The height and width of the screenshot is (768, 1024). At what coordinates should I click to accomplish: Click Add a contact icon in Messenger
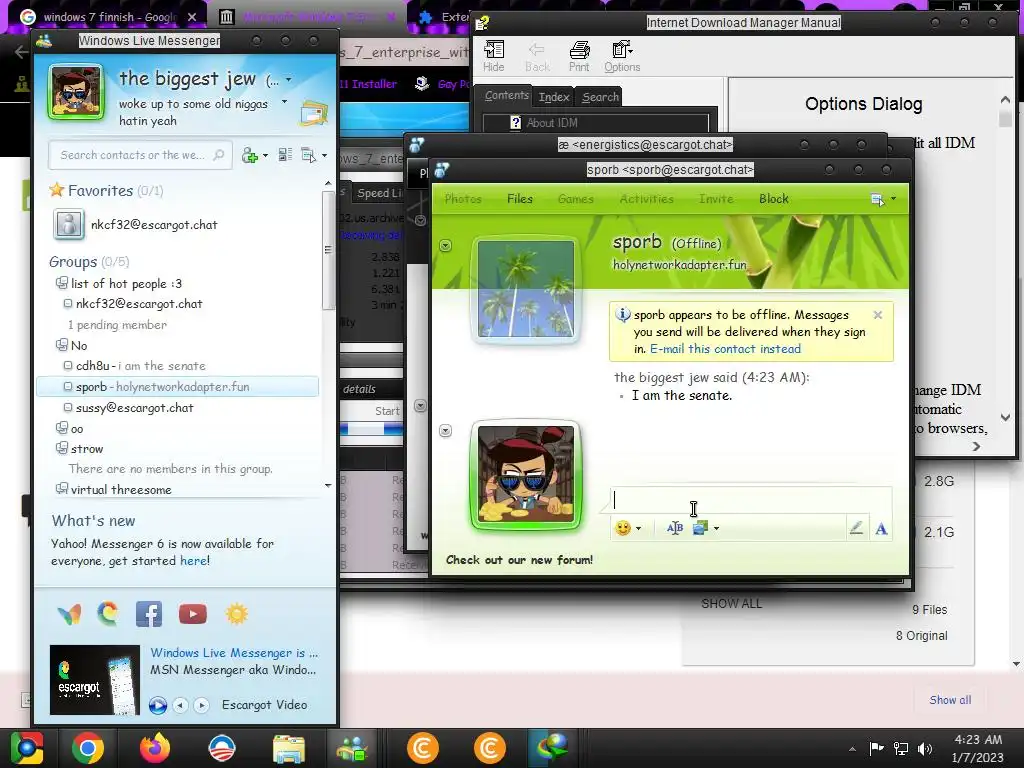tap(249, 155)
